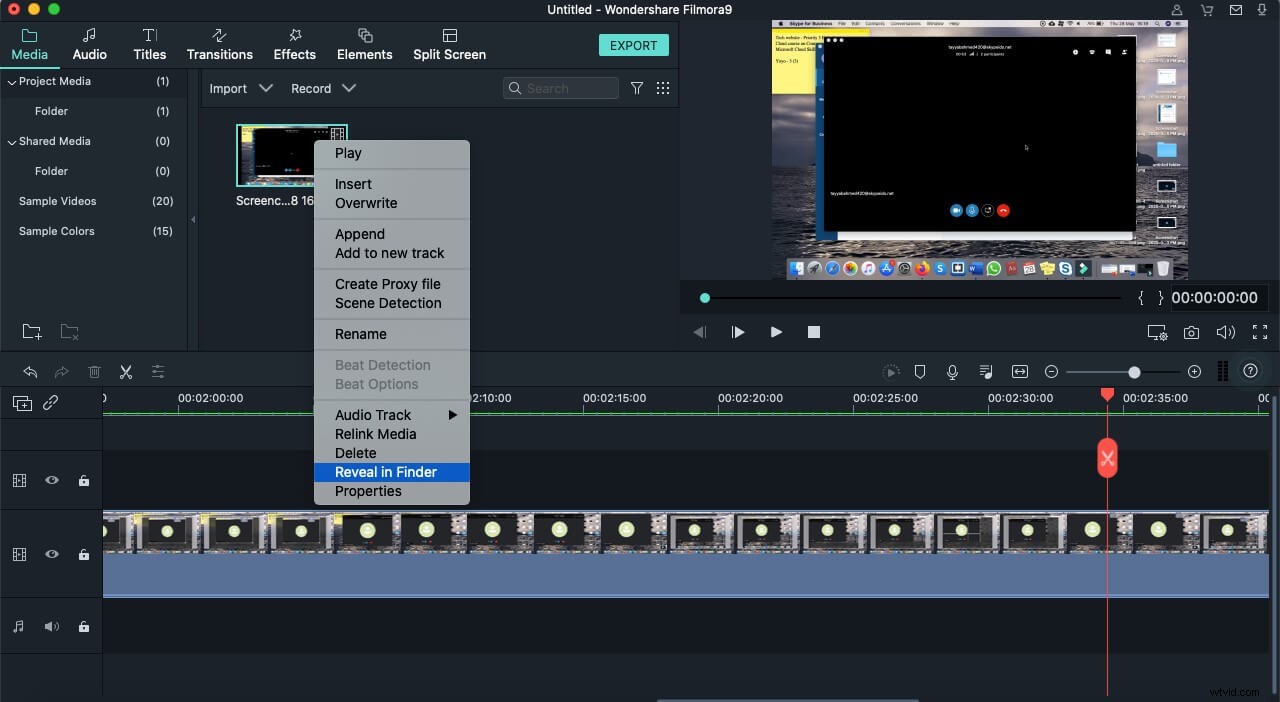Click the Add Marker icon in the toolbar

coord(920,371)
